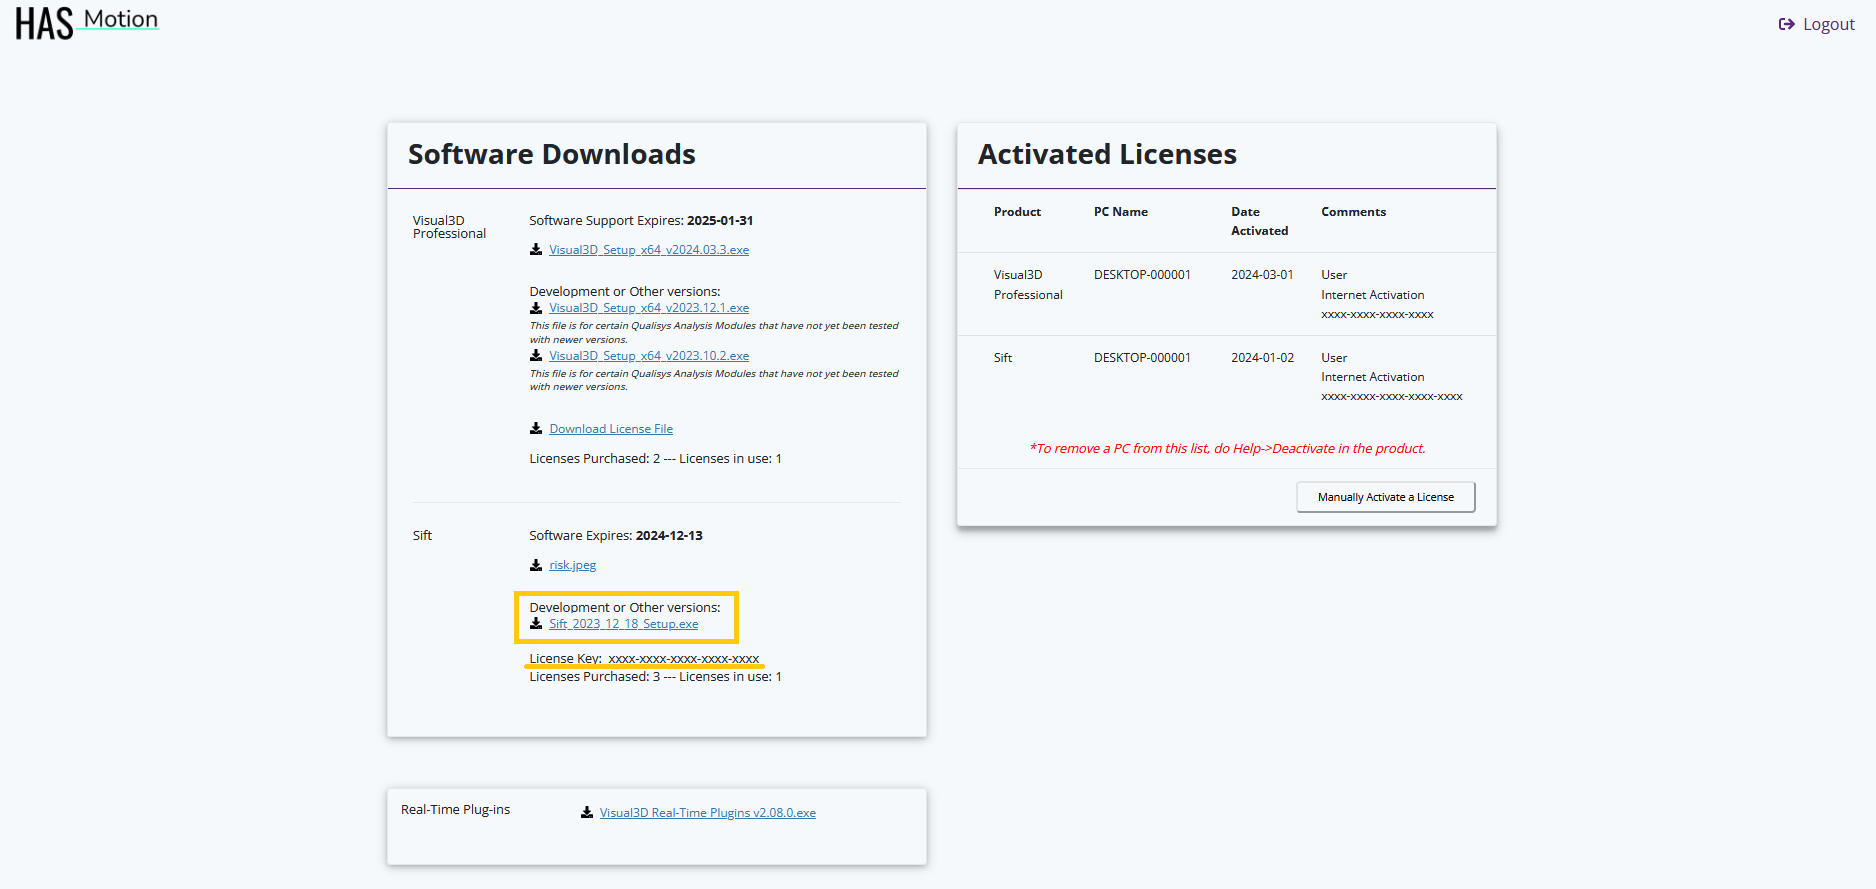Download Visual3D_Setup_x64_v2024.03.3.exe
The height and width of the screenshot is (889, 1876).
pyautogui.click(x=649, y=250)
